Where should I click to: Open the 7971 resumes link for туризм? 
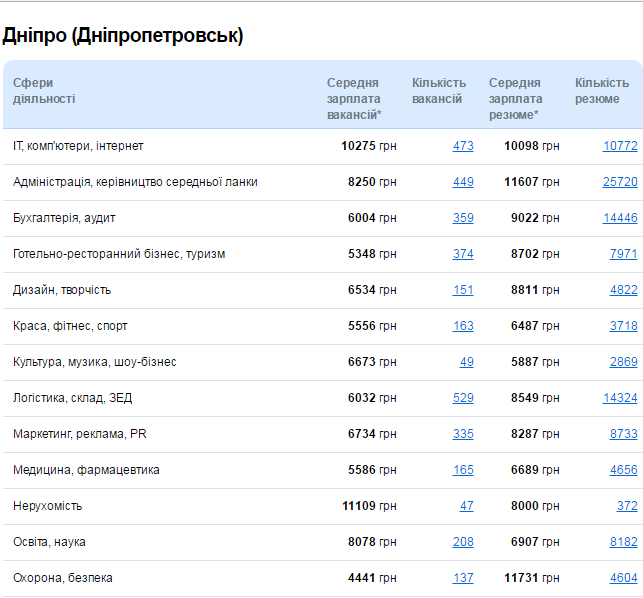point(623,254)
